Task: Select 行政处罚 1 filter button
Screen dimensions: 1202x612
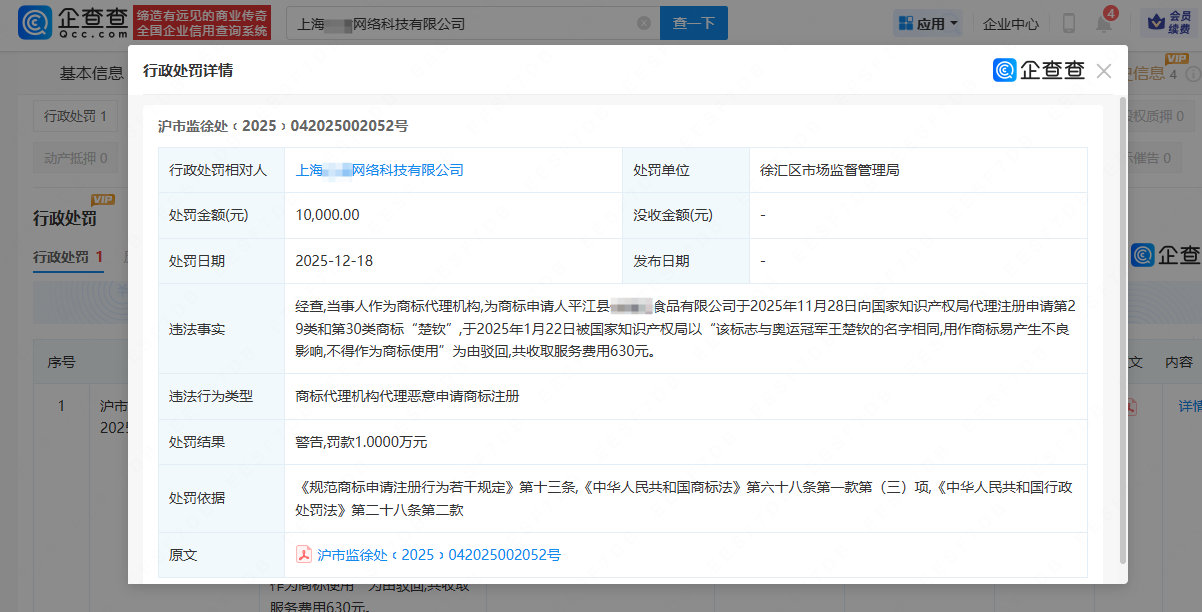Action: (76, 116)
